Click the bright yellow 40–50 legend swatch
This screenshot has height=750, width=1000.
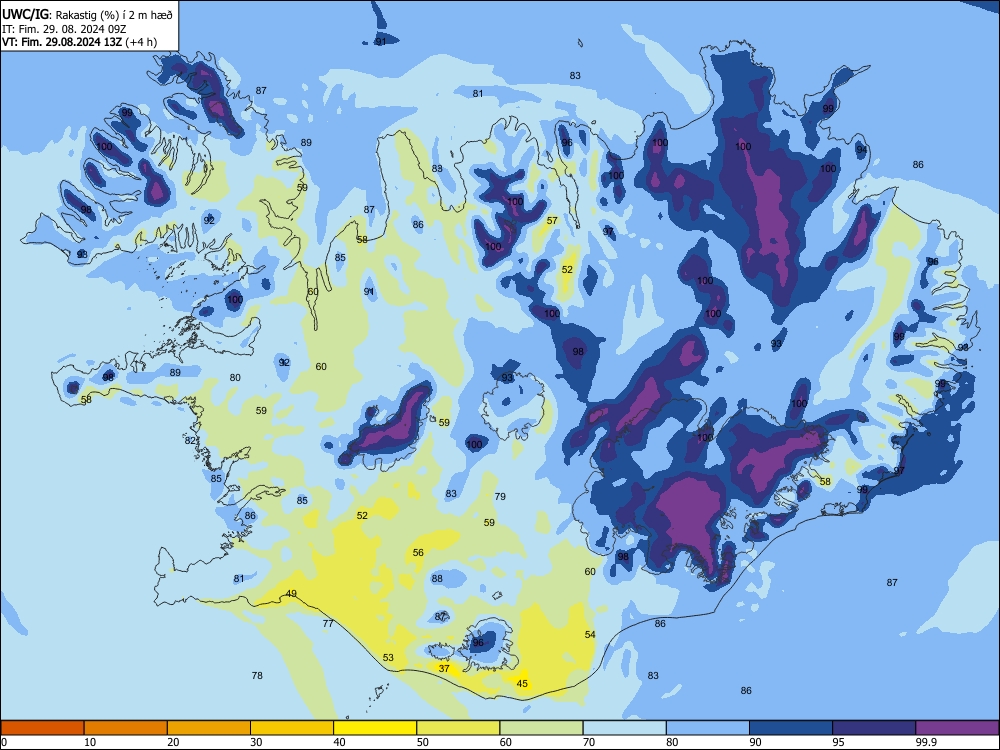(375, 728)
